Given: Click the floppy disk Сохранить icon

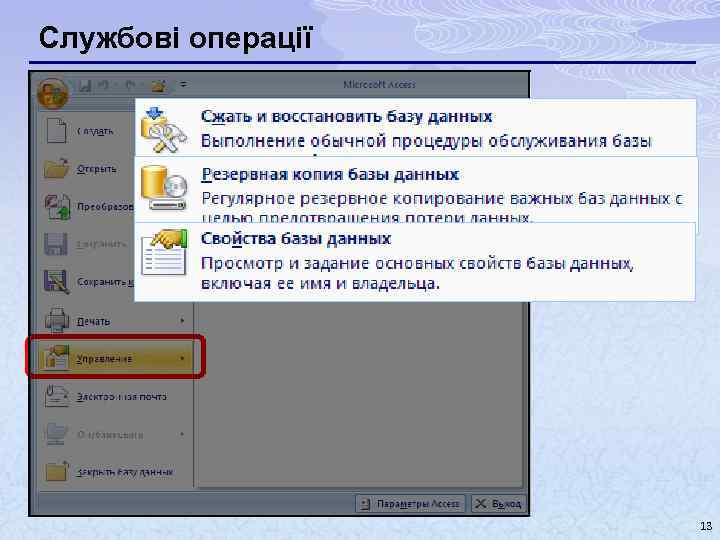Looking at the screenshot, I should (x=56, y=244).
